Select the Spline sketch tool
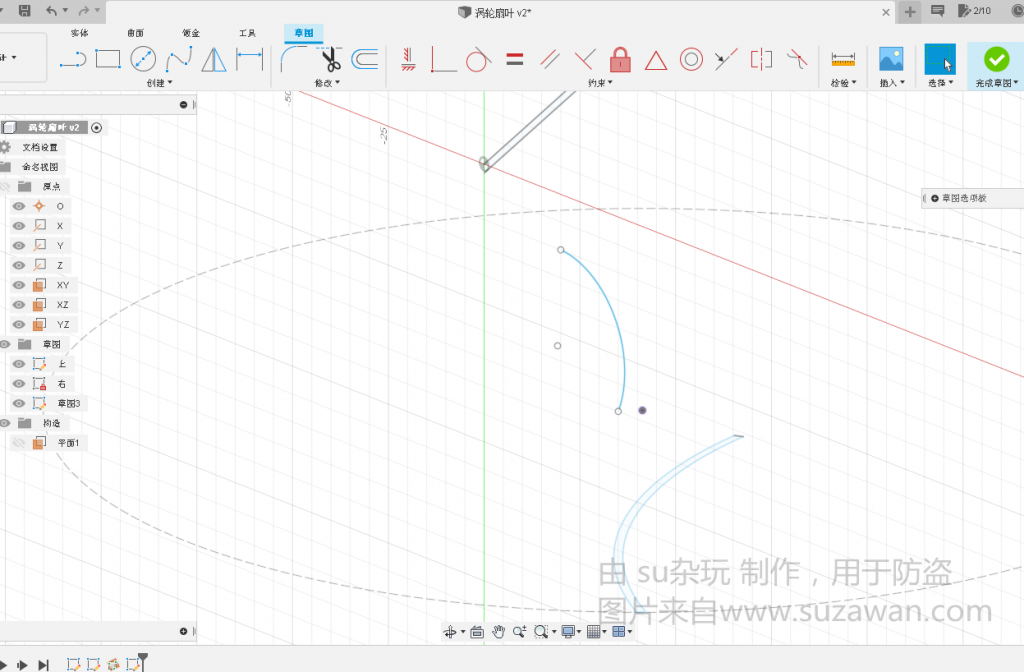 [x=178, y=59]
